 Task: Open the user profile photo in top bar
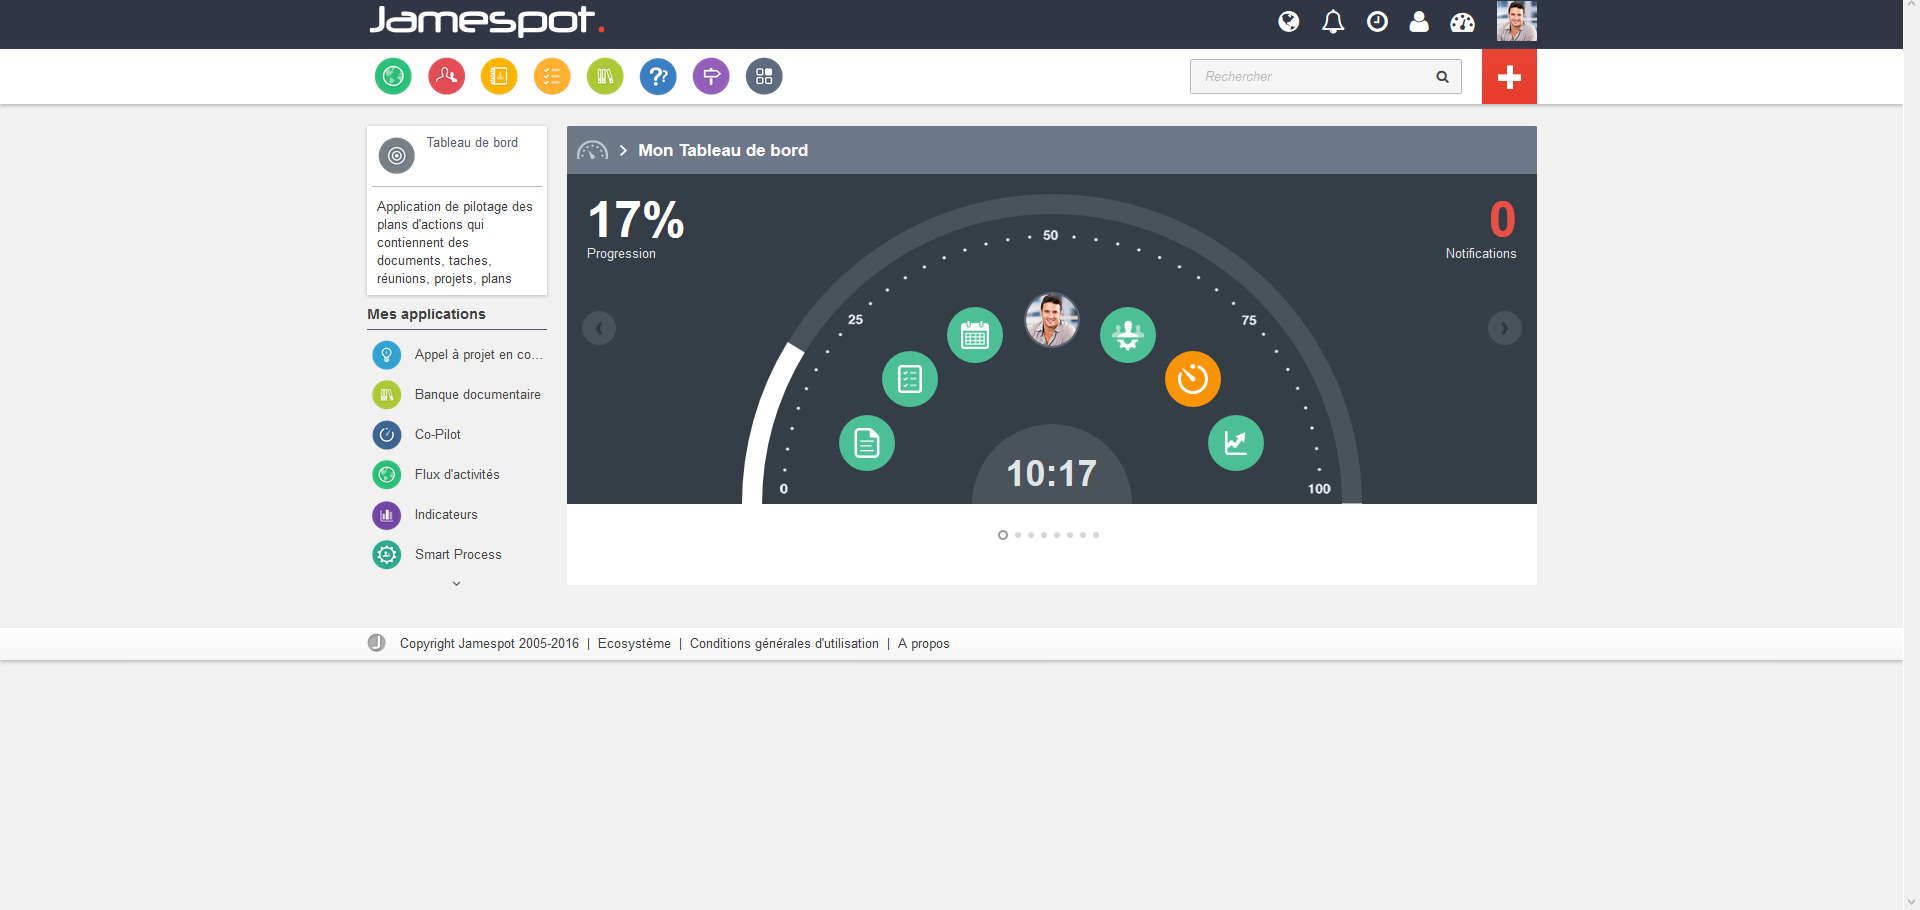pyautogui.click(x=1517, y=21)
